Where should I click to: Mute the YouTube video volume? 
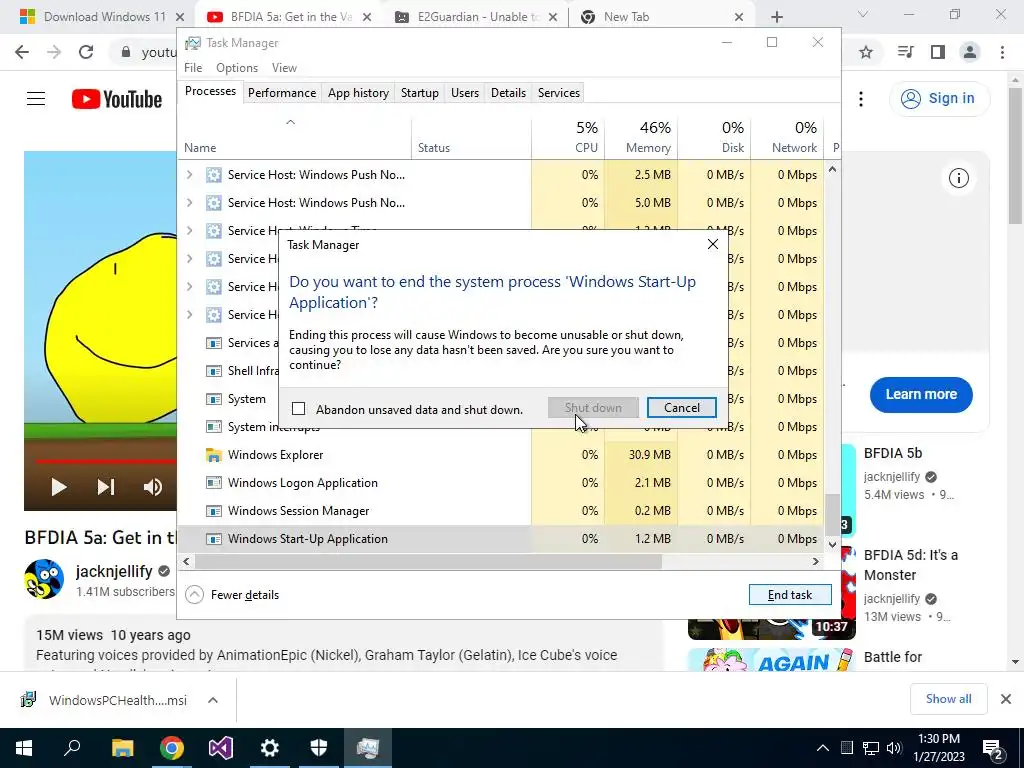(153, 487)
